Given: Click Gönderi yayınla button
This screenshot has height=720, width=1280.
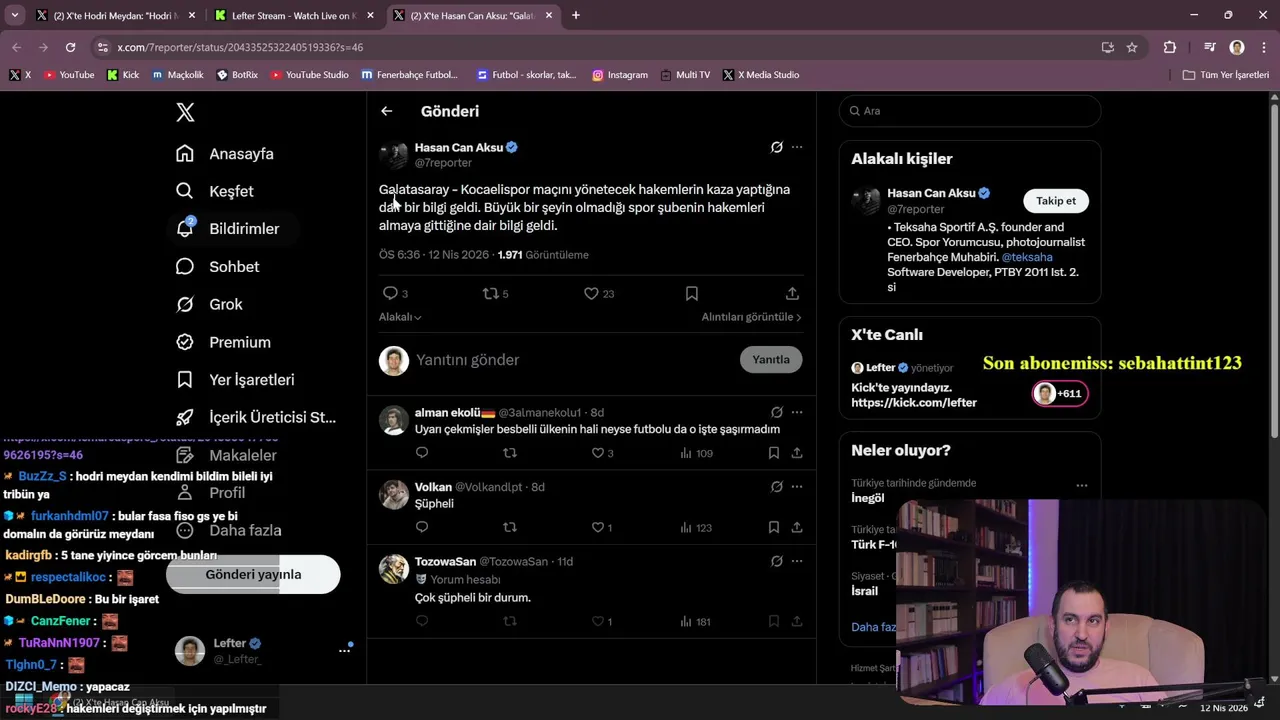Looking at the screenshot, I should 253,575.
